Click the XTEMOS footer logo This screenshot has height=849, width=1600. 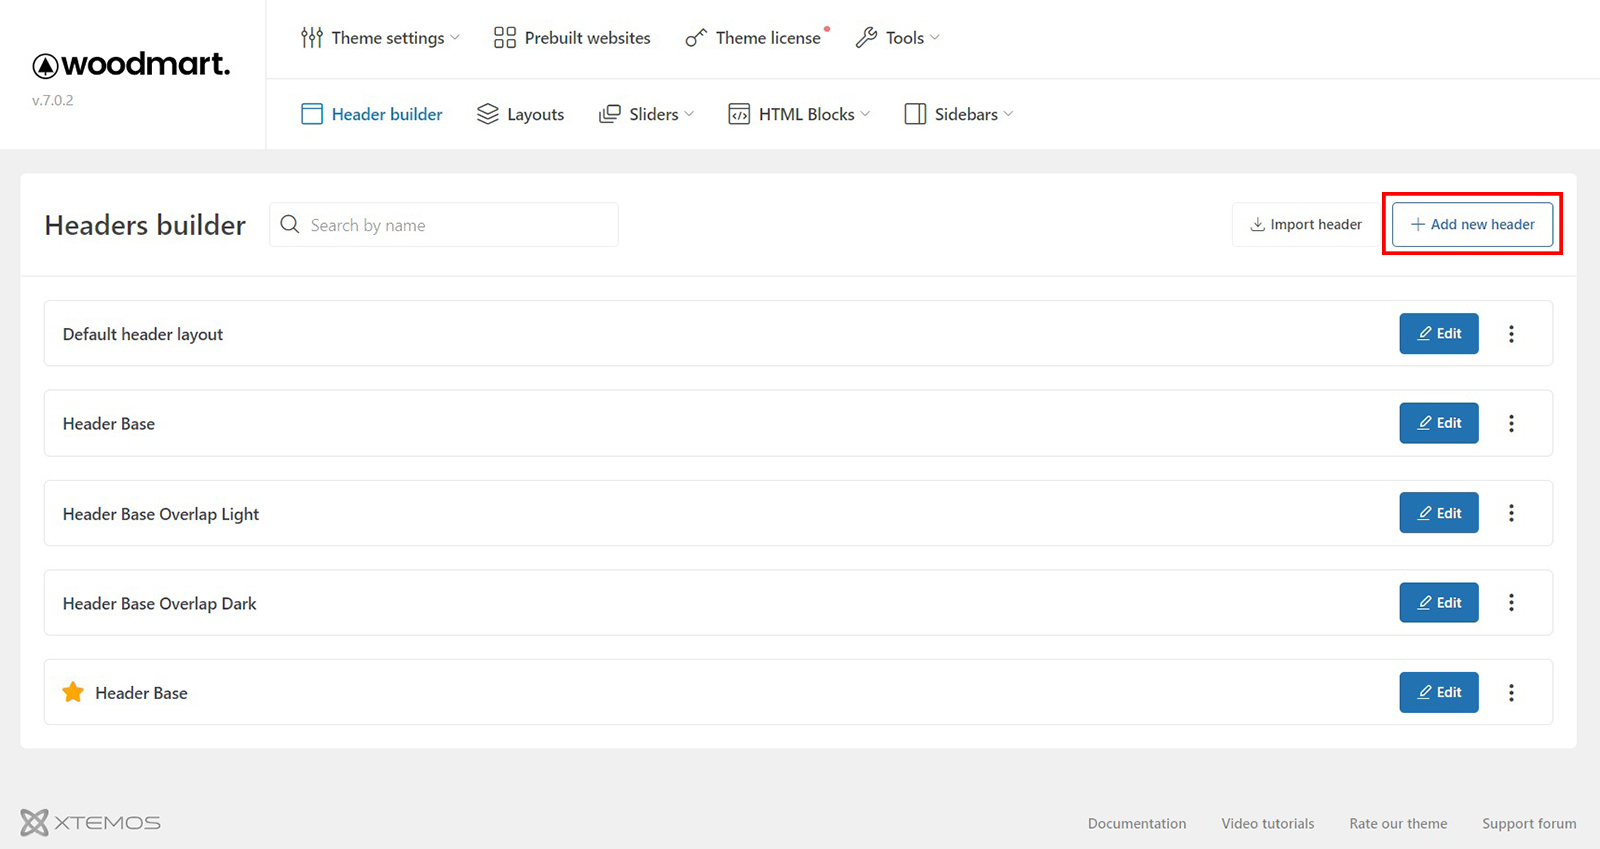(90, 822)
